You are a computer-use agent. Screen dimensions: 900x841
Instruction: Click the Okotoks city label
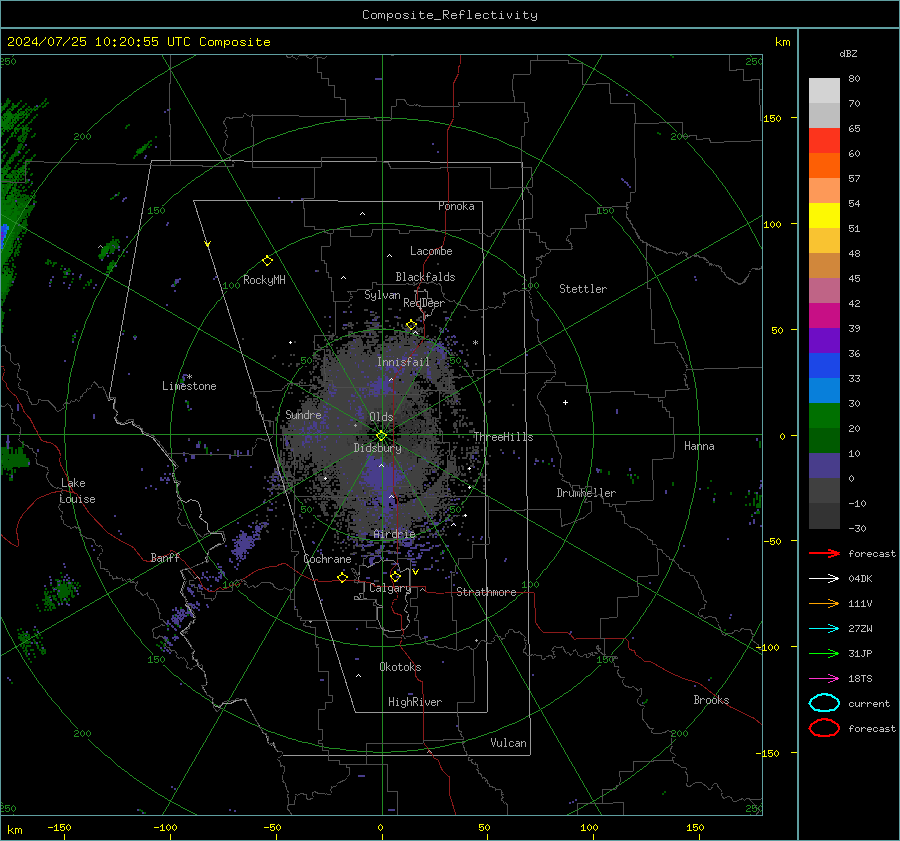[x=400, y=667]
